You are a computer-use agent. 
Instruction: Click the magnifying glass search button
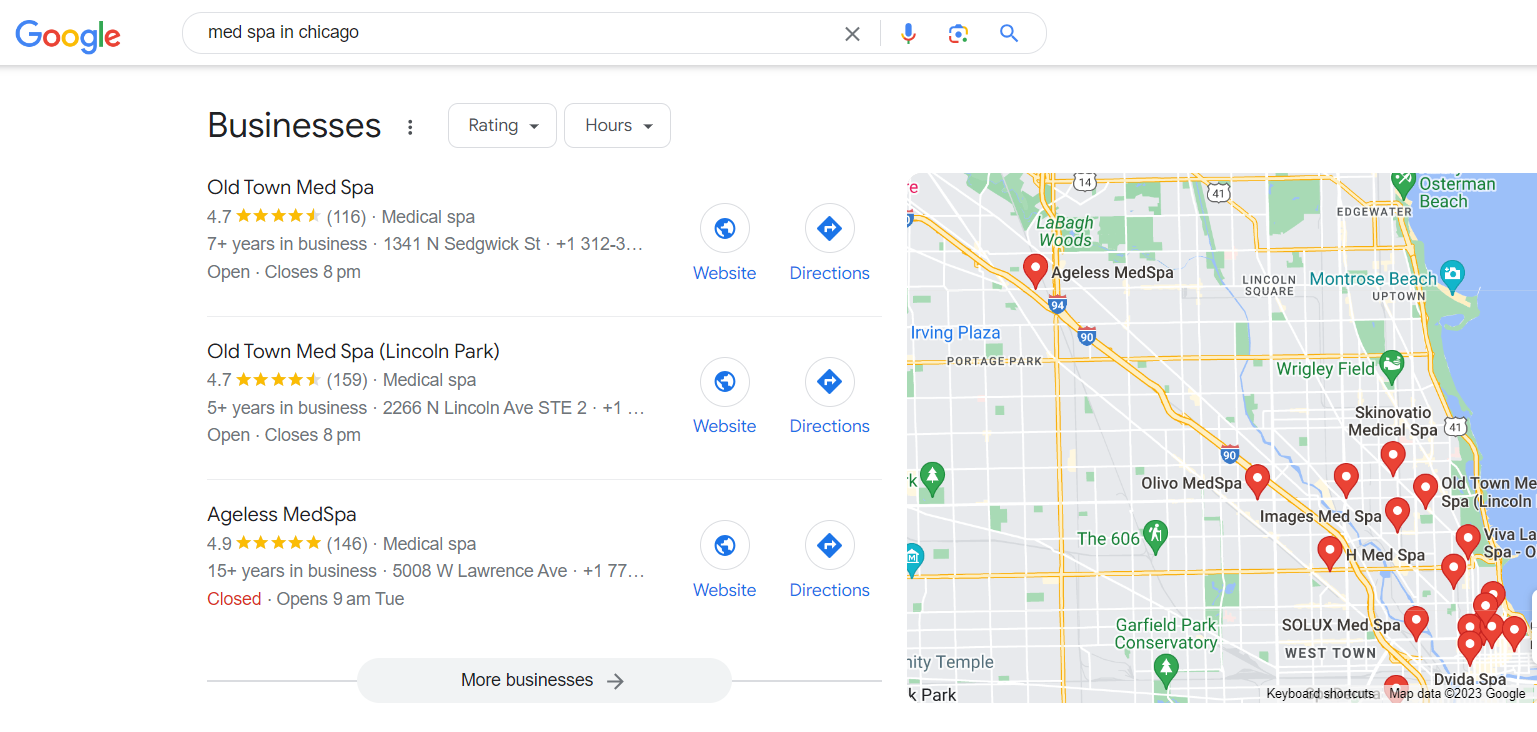point(1009,34)
